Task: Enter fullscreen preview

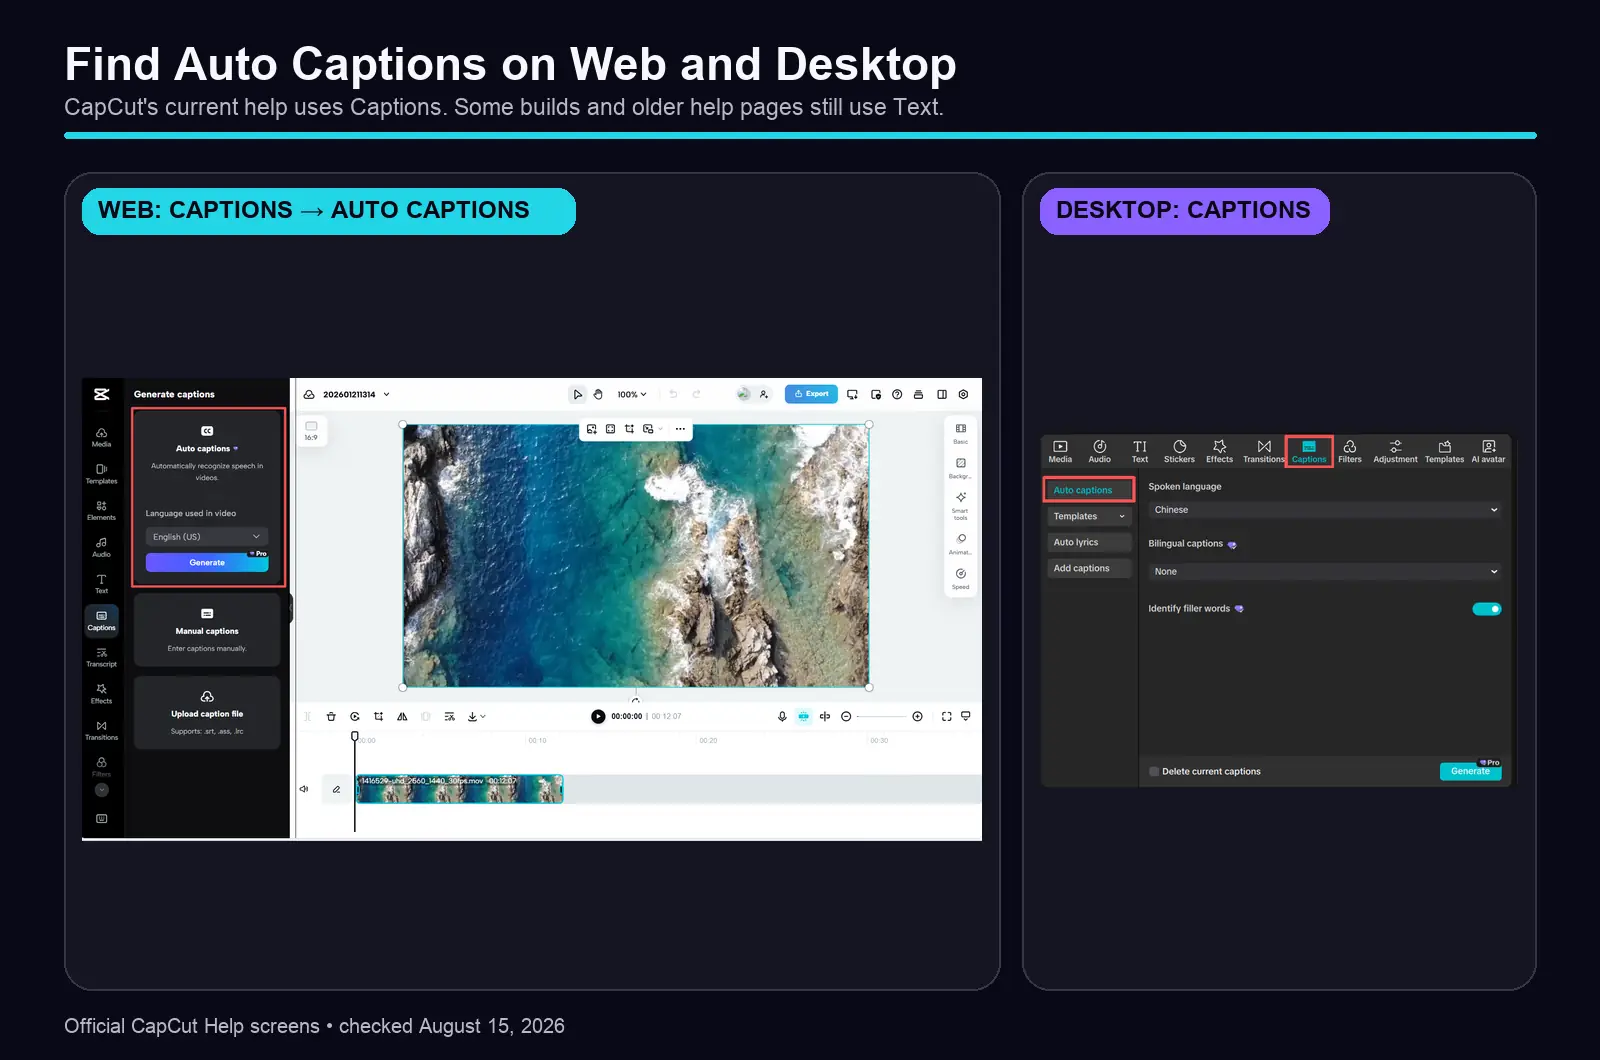Action: 946,716
